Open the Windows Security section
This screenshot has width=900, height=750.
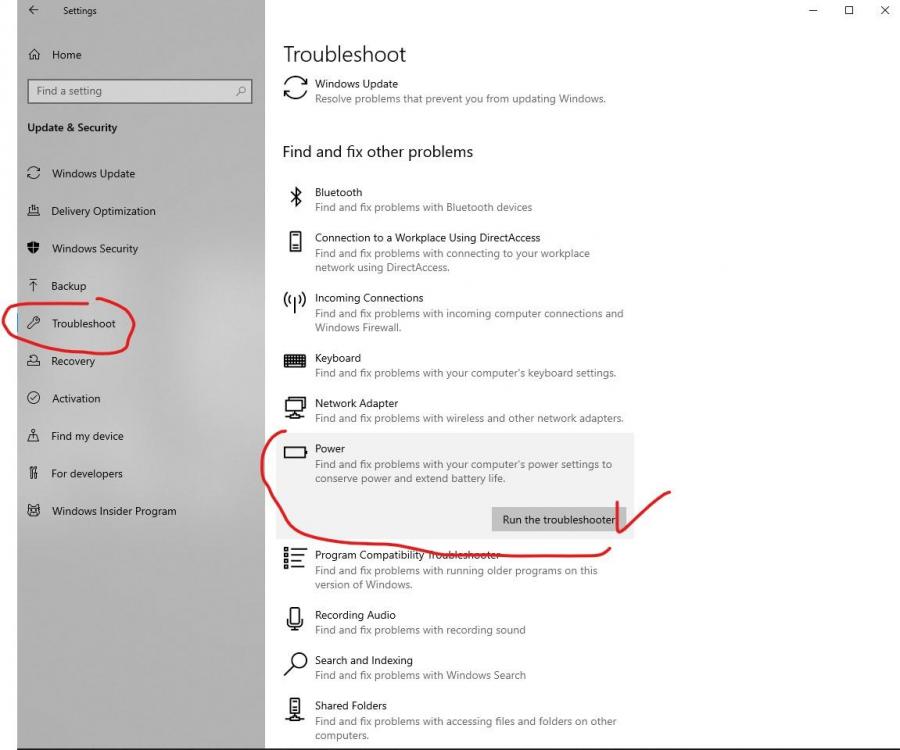(95, 248)
